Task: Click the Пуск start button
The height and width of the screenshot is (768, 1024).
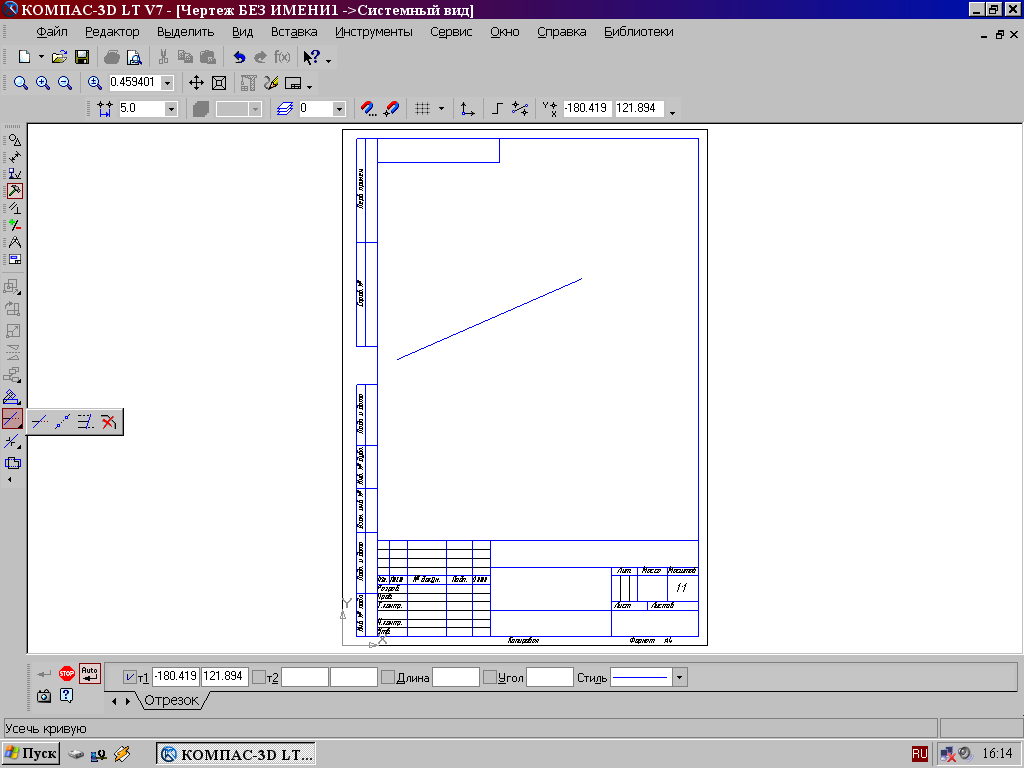Action: coord(31,754)
